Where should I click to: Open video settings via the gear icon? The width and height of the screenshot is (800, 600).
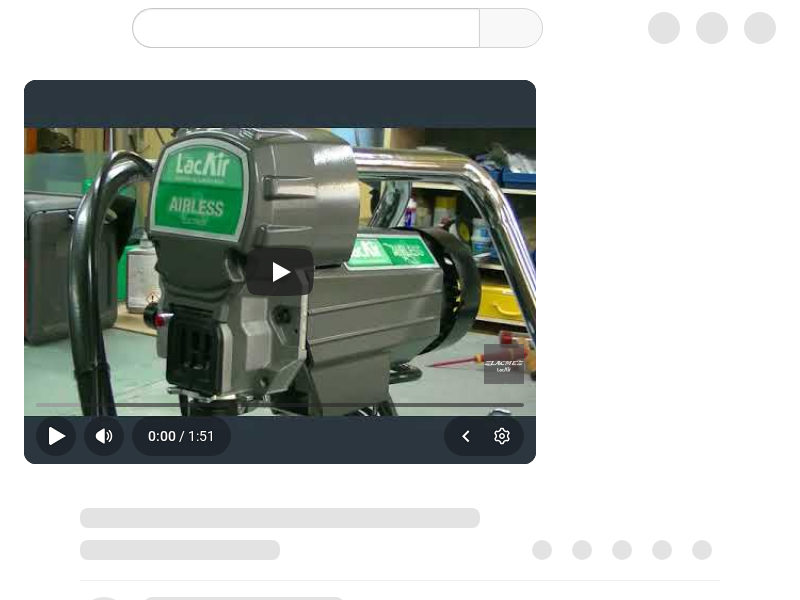(502, 436)
